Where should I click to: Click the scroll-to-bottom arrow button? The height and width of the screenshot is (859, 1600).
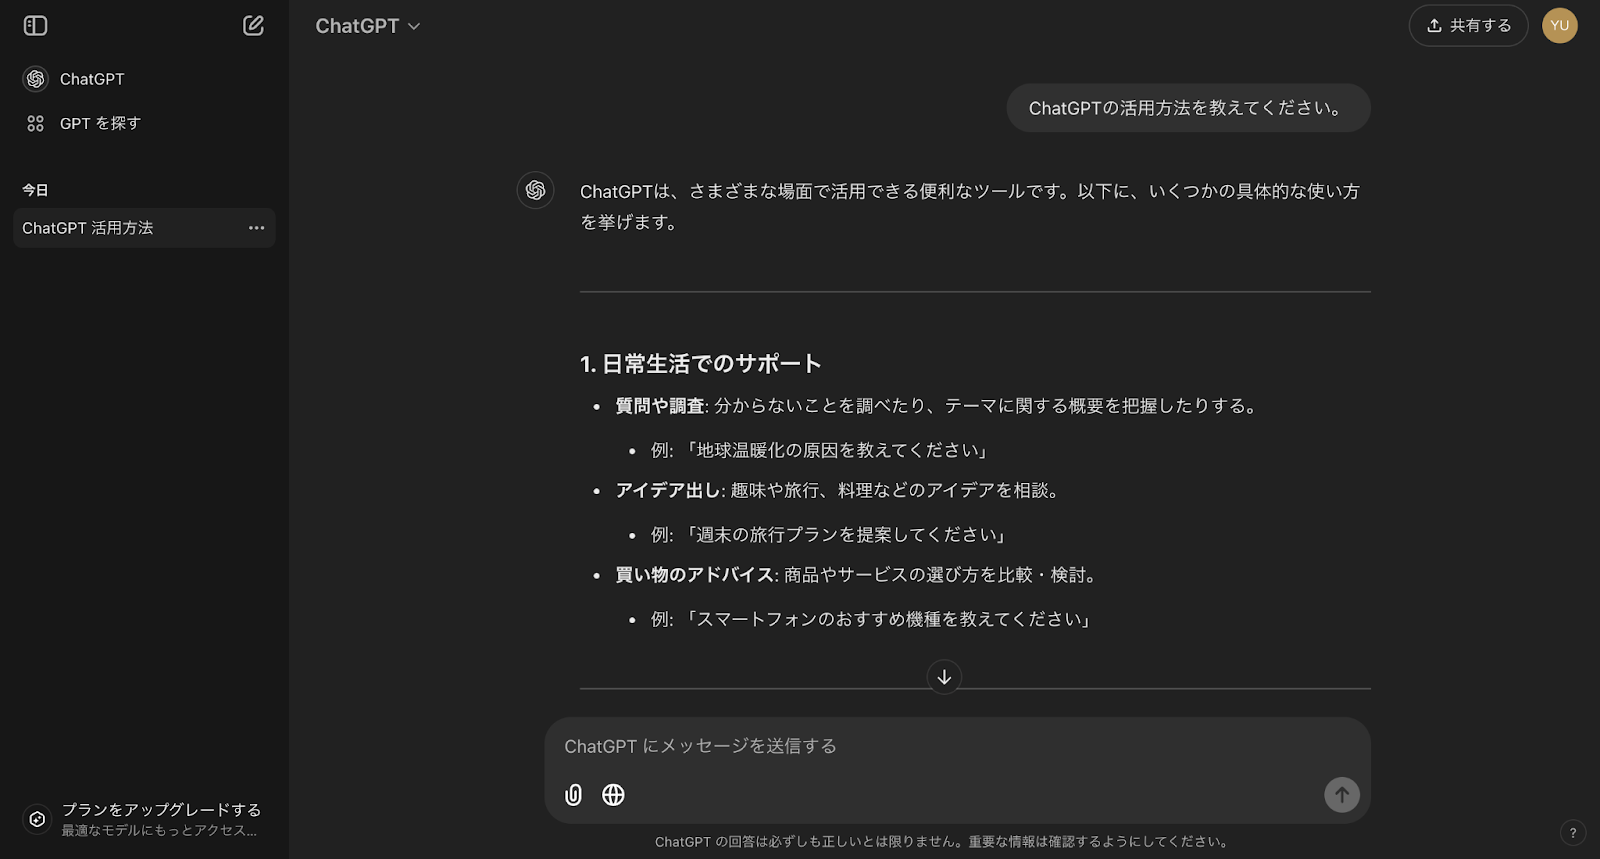tap(944, 677)
